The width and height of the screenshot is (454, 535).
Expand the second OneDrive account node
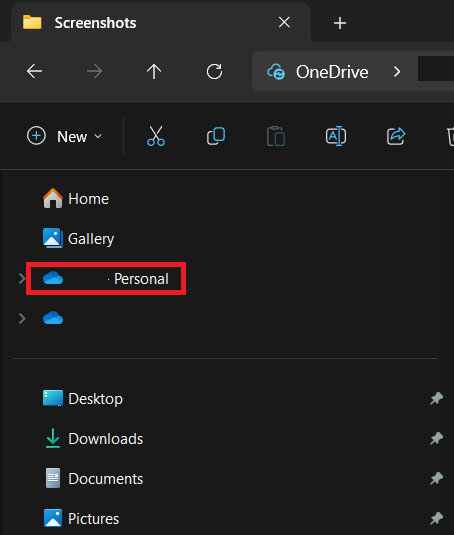point(22,319)
